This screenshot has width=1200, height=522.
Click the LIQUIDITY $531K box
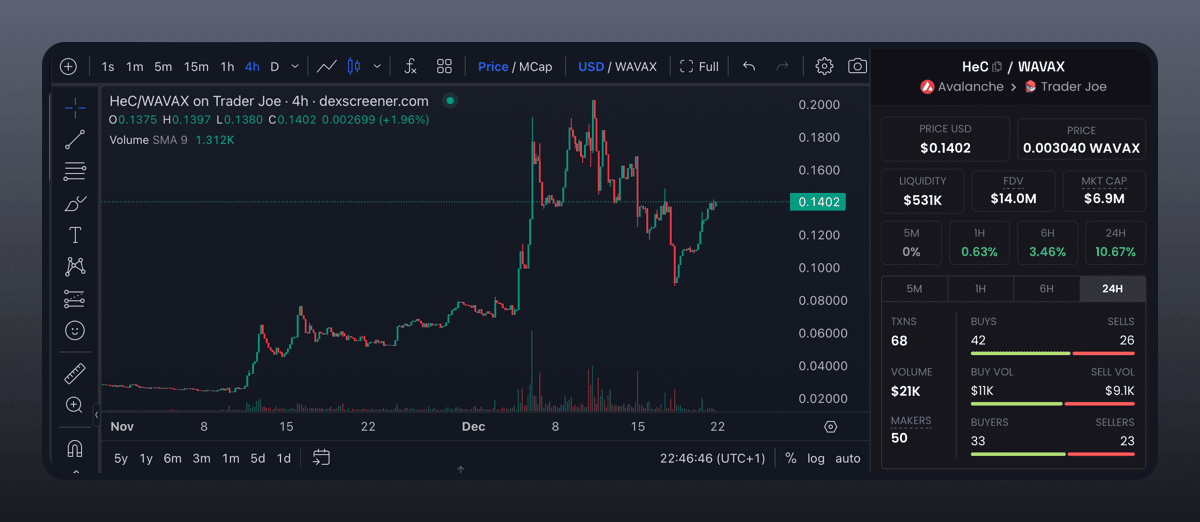[x=922, y=191]
